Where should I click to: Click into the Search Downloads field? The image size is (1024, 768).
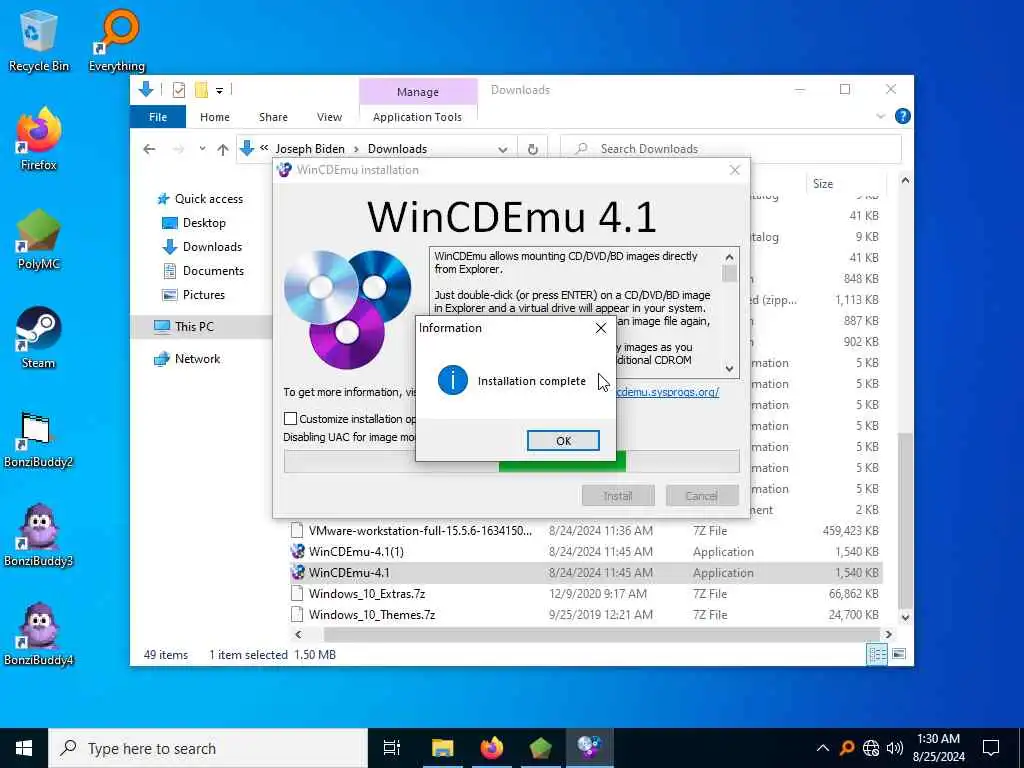[731, 149]
